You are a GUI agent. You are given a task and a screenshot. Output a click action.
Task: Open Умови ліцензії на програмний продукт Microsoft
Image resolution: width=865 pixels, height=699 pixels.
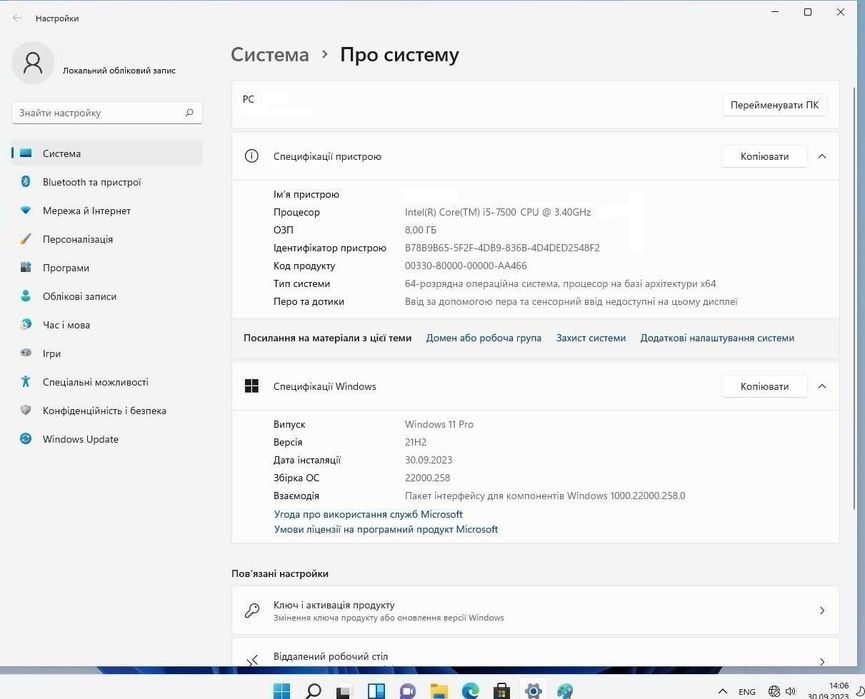pyautogui.click(x=386, y=529)
